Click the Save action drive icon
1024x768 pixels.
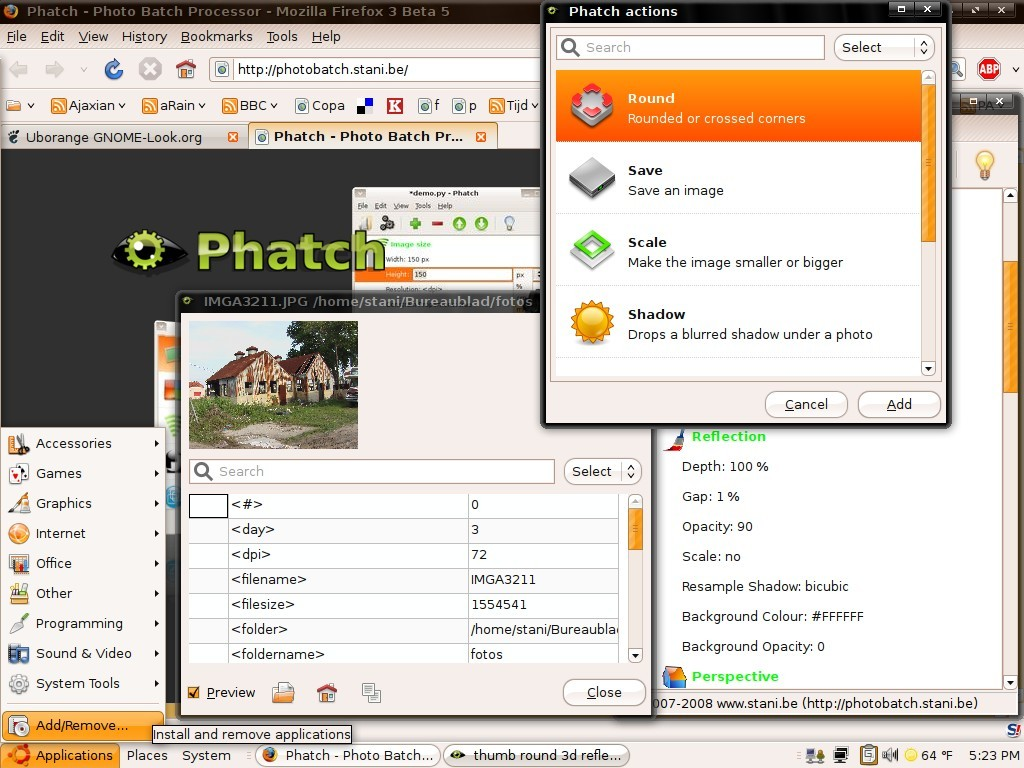(591, 179)
